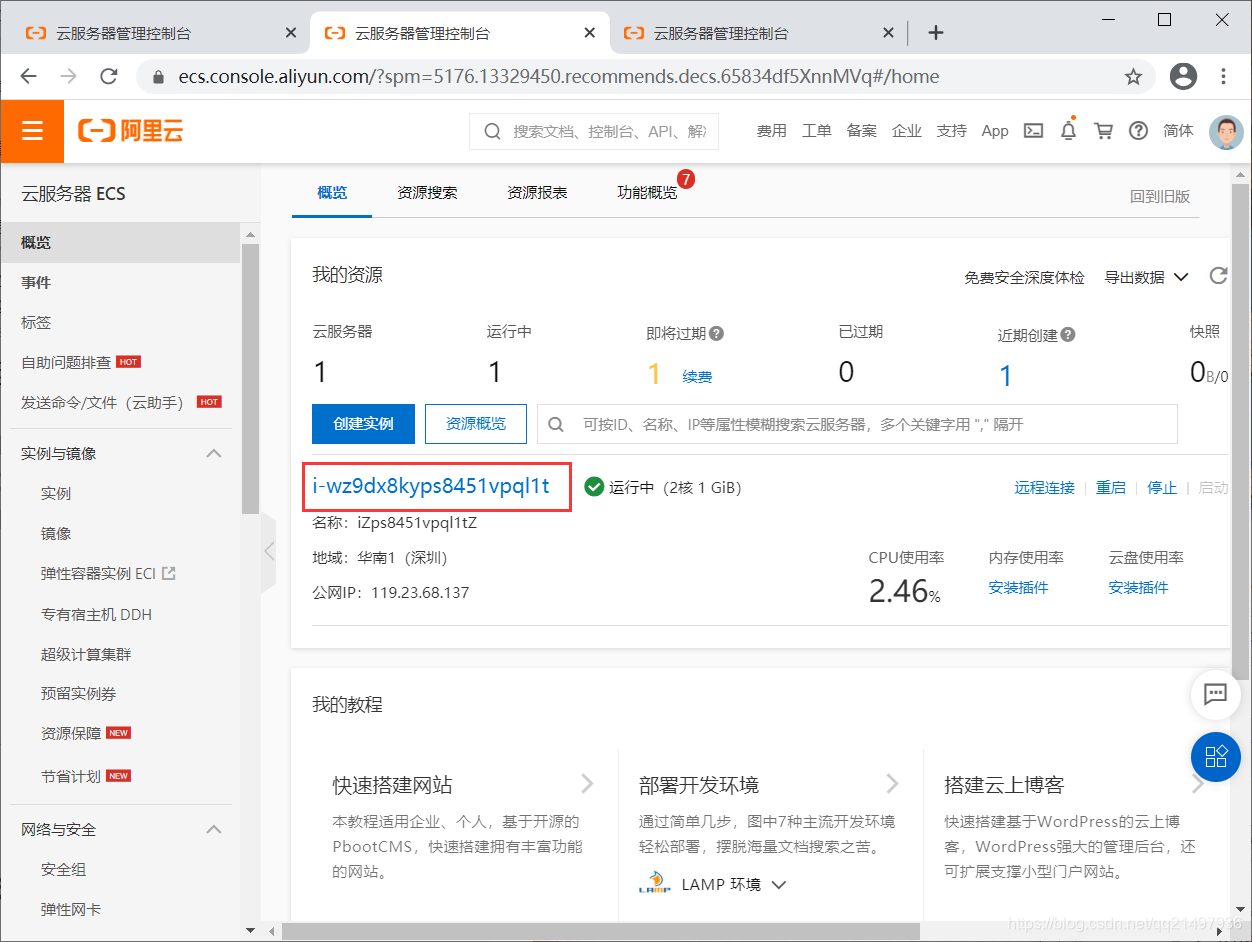This screenshot has height=942, width=1252.
Task: Collapse the 实例与镜像 section
Action: (x=213, y=453)
